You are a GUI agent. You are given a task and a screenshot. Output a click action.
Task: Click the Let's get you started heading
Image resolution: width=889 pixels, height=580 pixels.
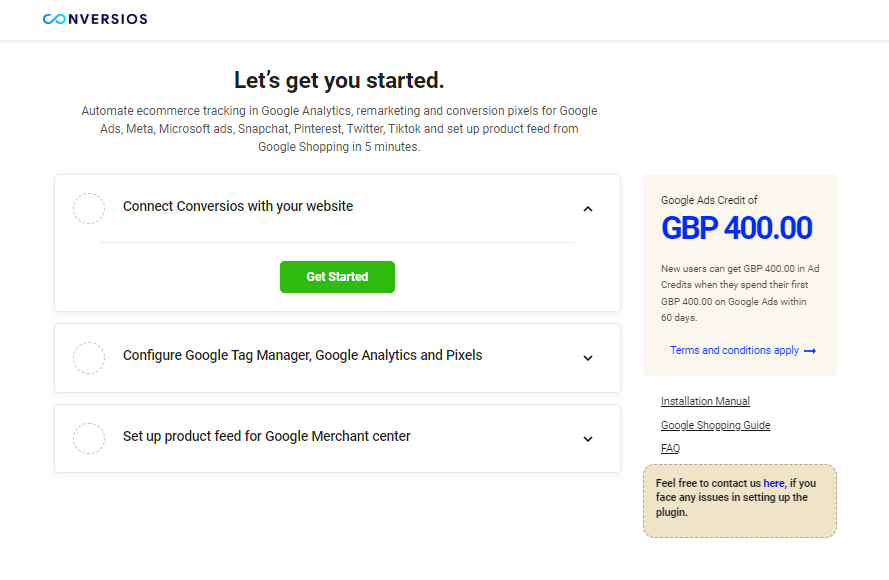coord(339,80)
